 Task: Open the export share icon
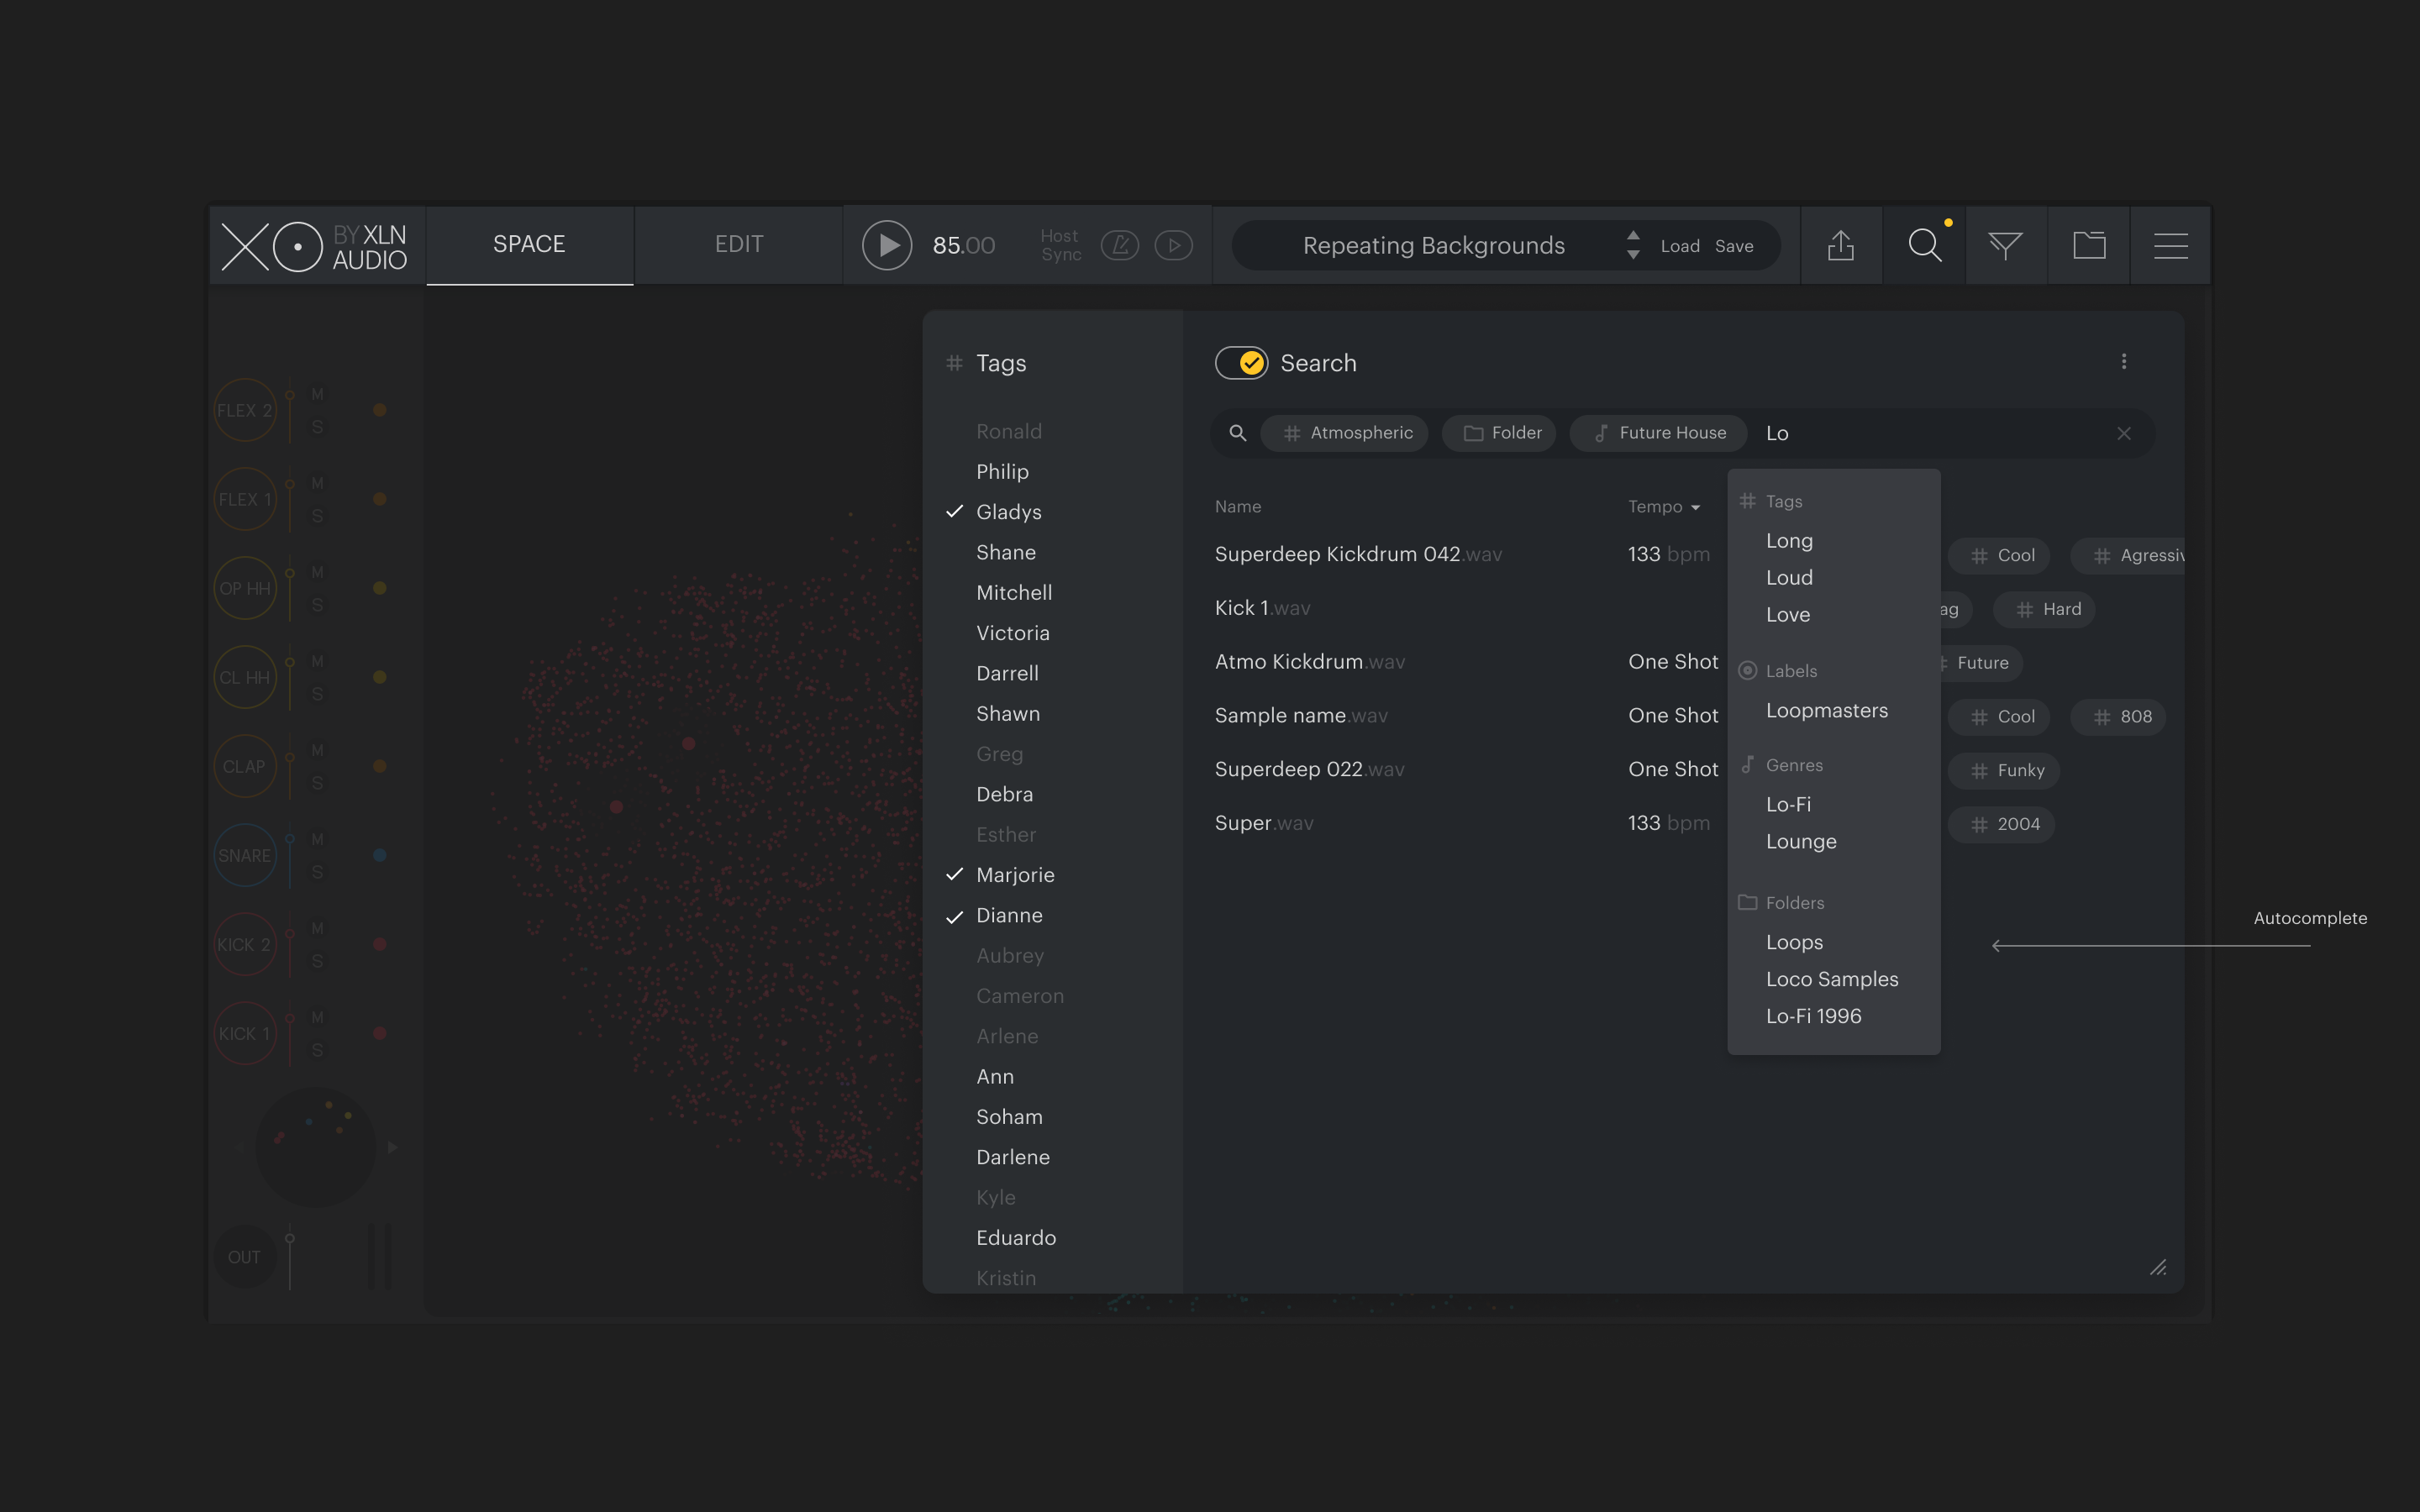(1840, 246)
